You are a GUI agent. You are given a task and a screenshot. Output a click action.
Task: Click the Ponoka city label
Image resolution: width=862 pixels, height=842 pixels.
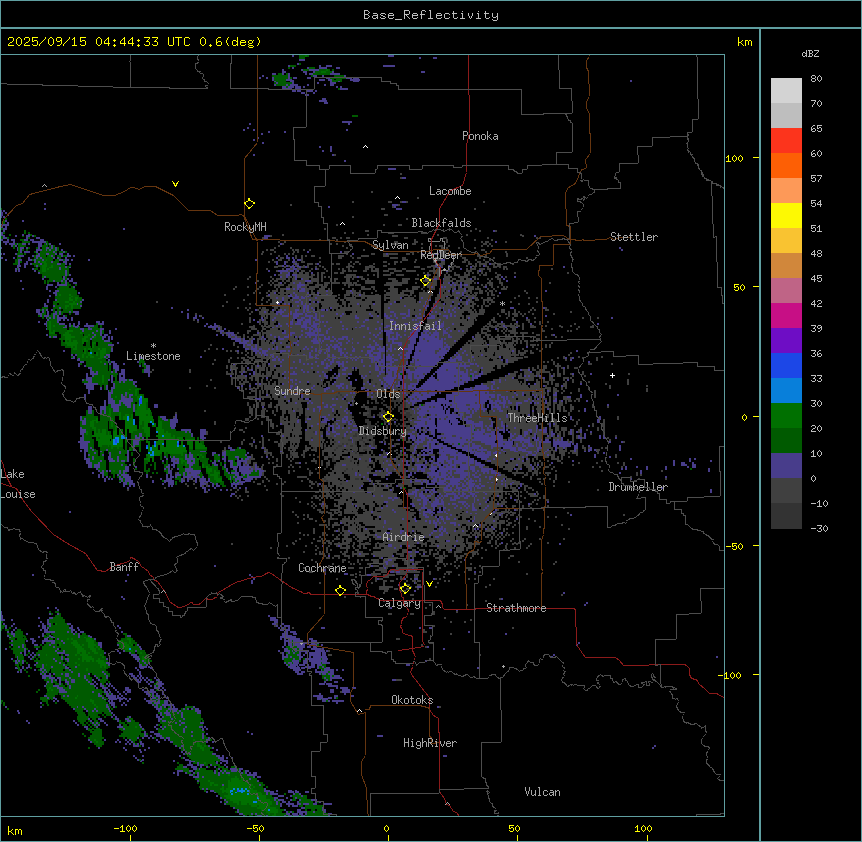(x=480, y=136)
